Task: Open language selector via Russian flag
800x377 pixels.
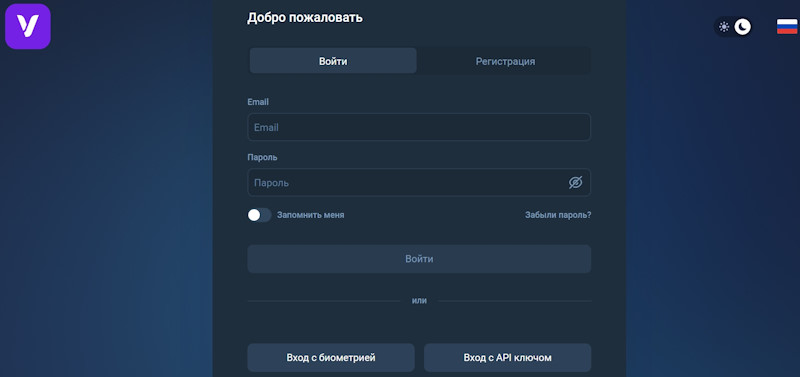Action: (x=787, y=27)
